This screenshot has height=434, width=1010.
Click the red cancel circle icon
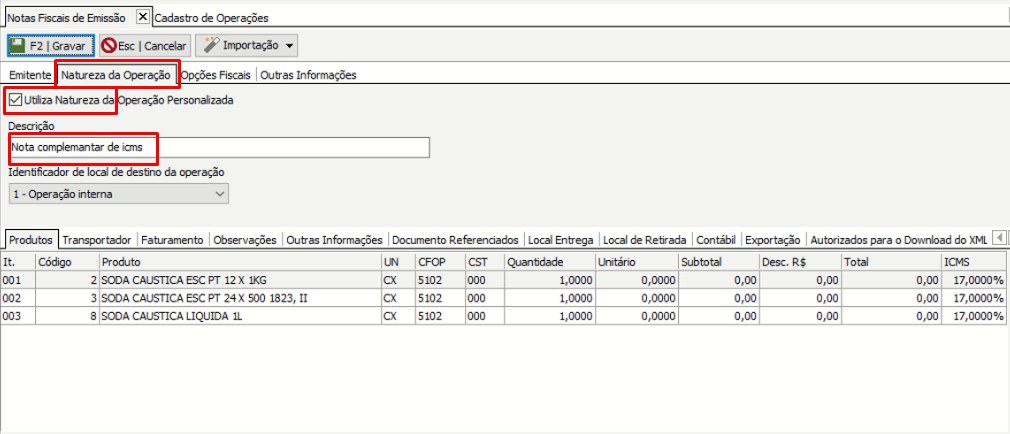pos(110,46)
